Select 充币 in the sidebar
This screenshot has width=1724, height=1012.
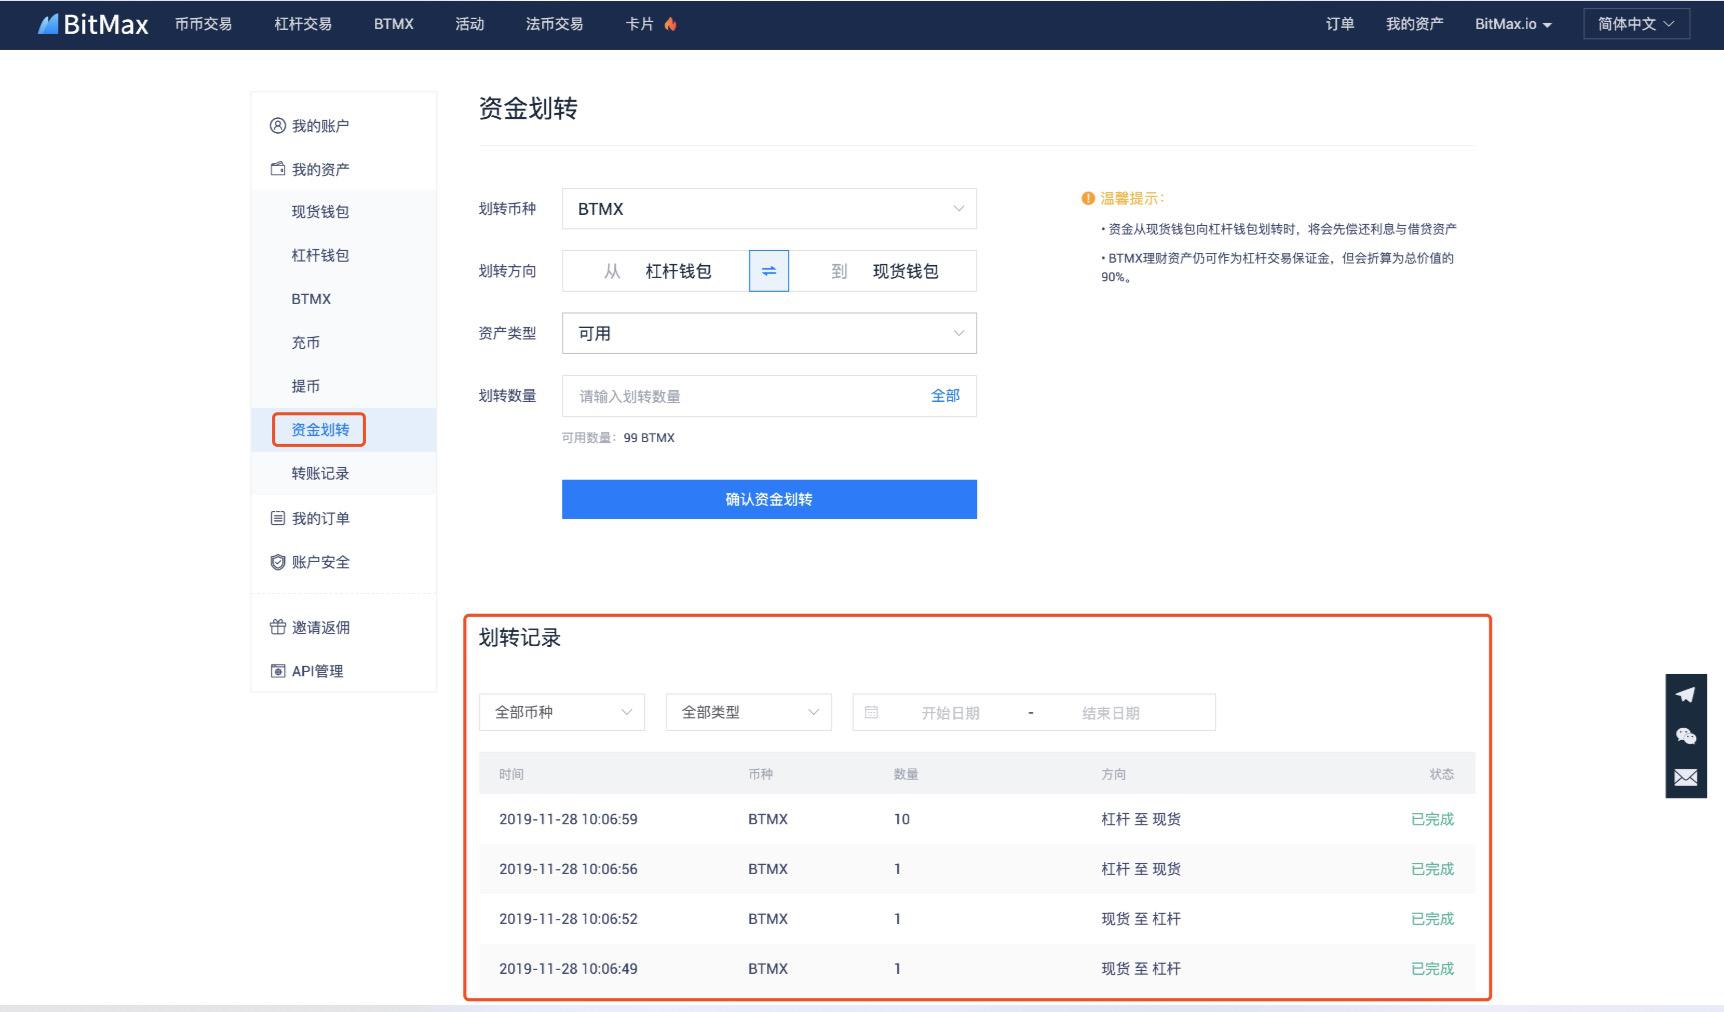306,342
